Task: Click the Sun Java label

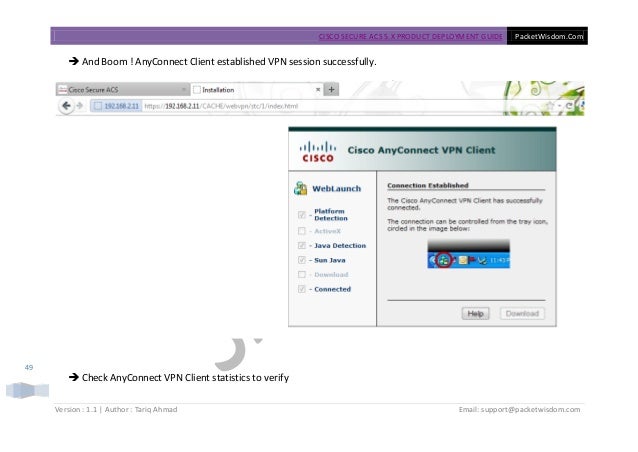Action: 330,260
